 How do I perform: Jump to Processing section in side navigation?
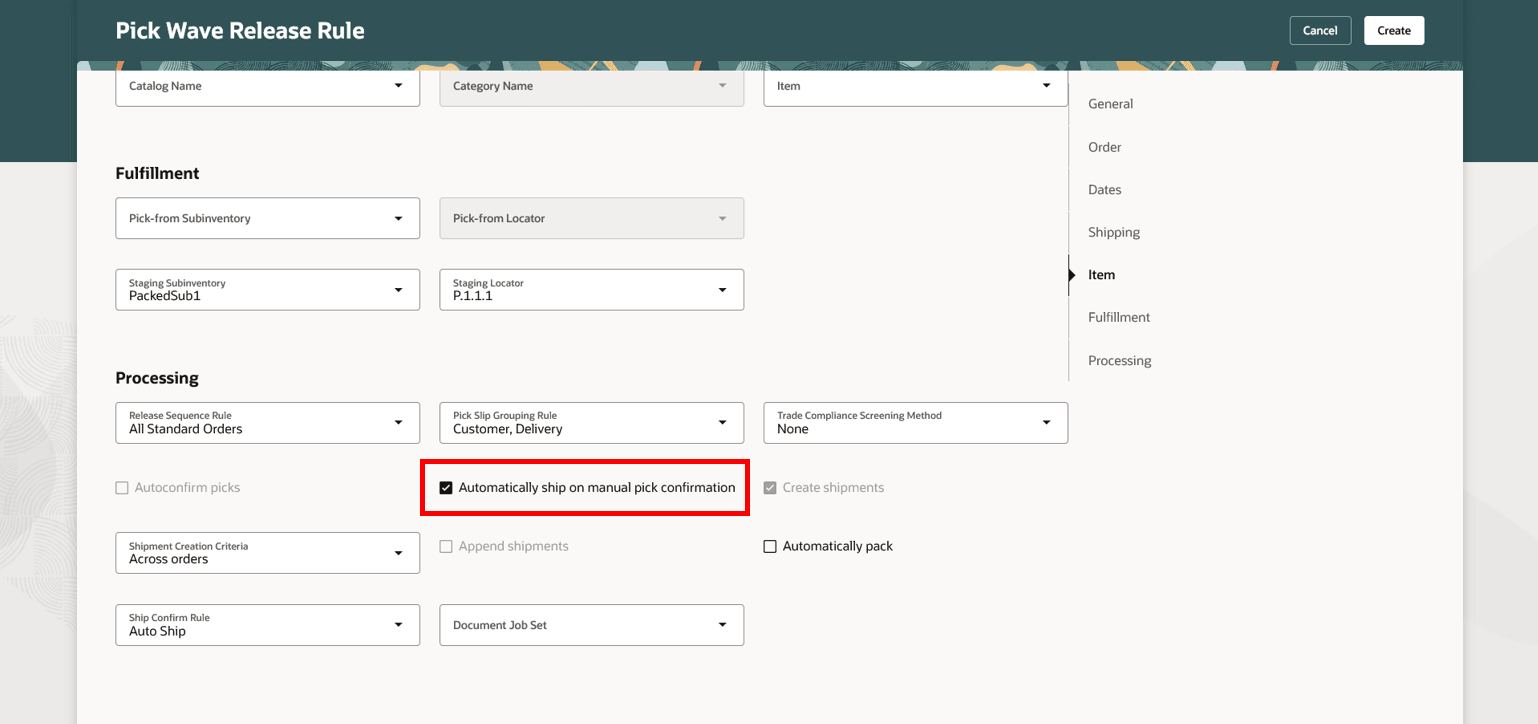(x=1120, y=360)
